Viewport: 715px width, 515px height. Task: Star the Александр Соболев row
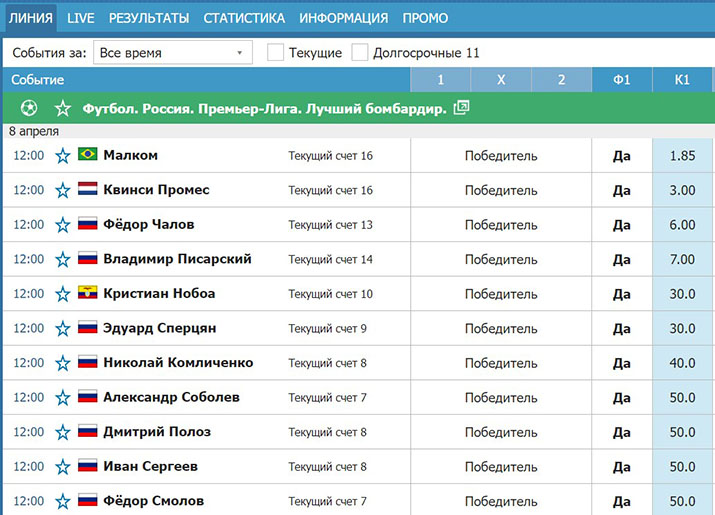coord(62,398)
